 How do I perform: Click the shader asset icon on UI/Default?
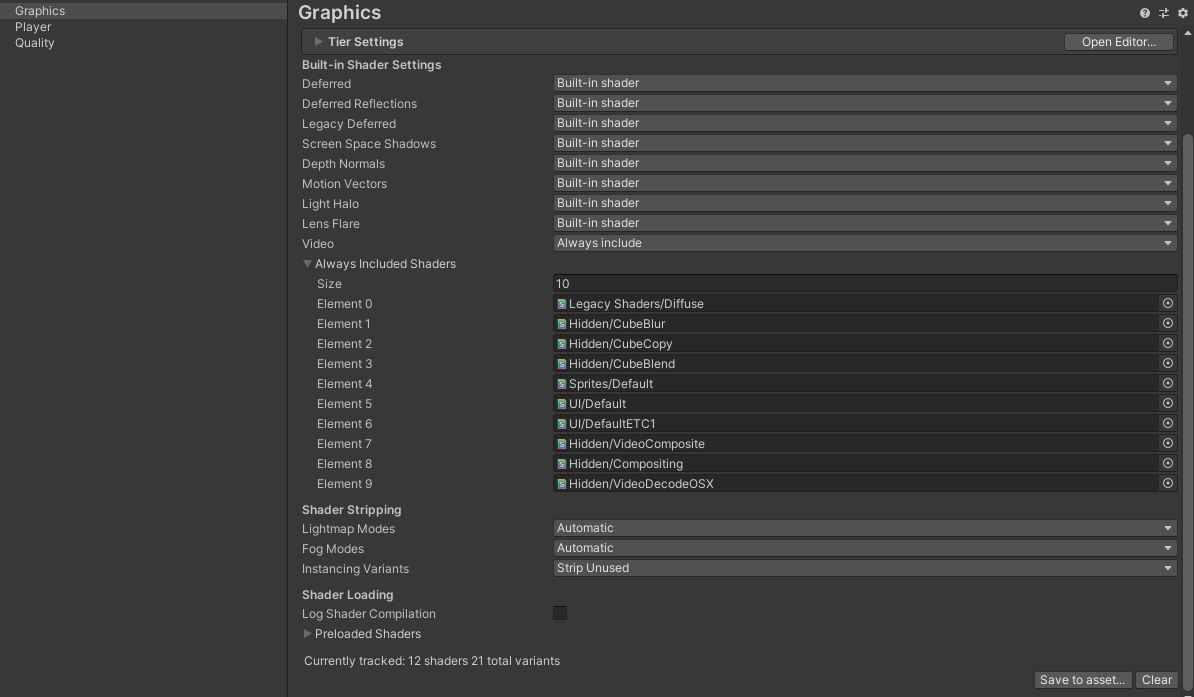(x=560, y=403)
